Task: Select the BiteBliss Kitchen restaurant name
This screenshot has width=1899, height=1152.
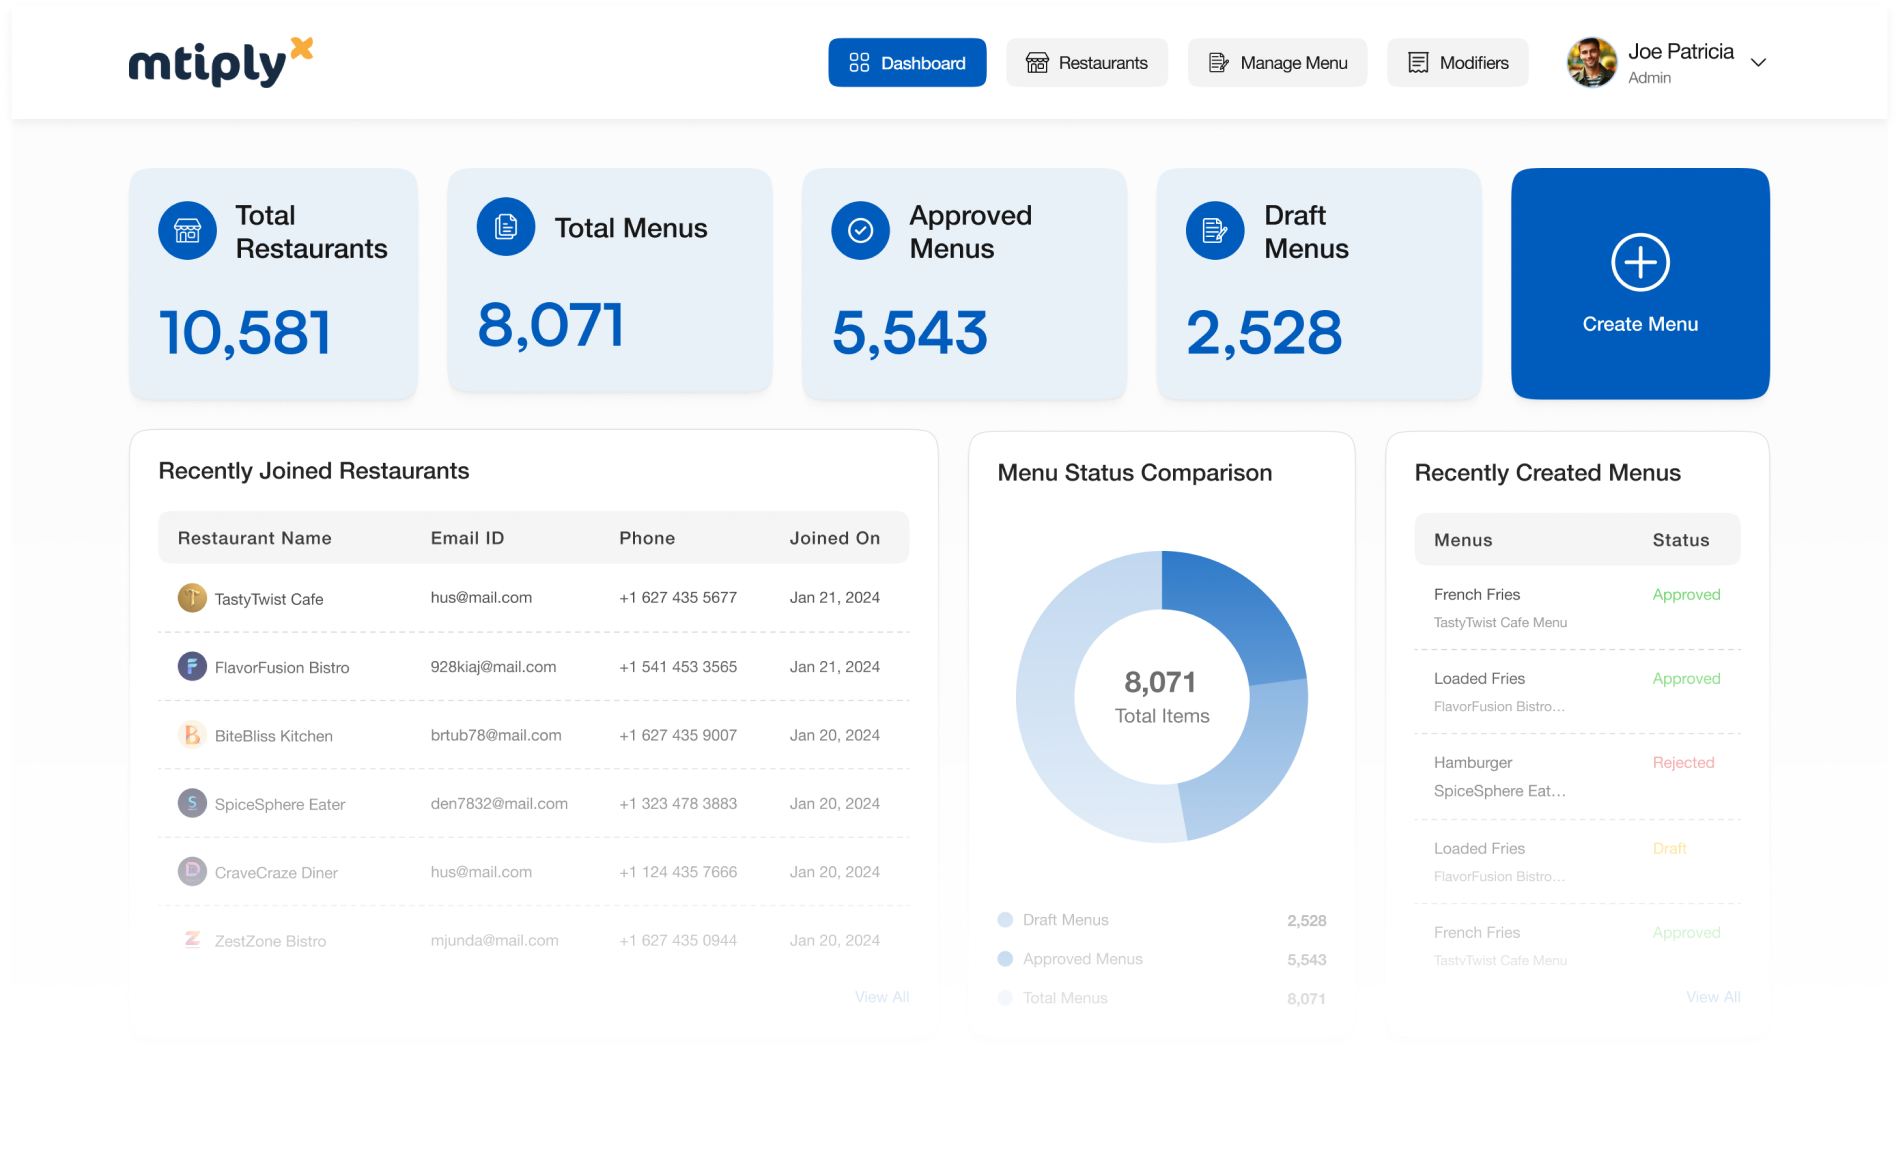Action: click(x=274, y=736)
